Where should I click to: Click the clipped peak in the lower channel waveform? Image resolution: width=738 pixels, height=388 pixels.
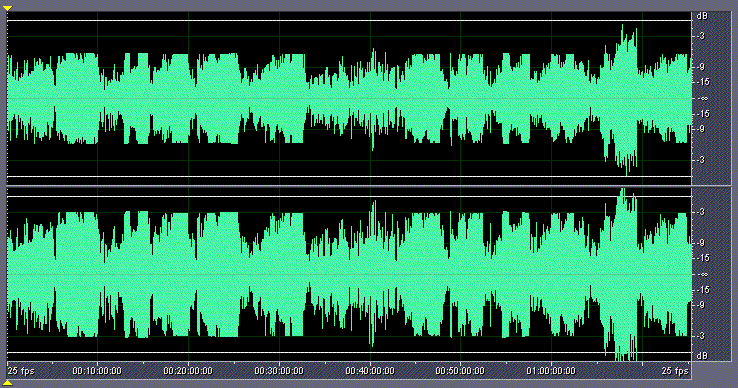point(623,191)
